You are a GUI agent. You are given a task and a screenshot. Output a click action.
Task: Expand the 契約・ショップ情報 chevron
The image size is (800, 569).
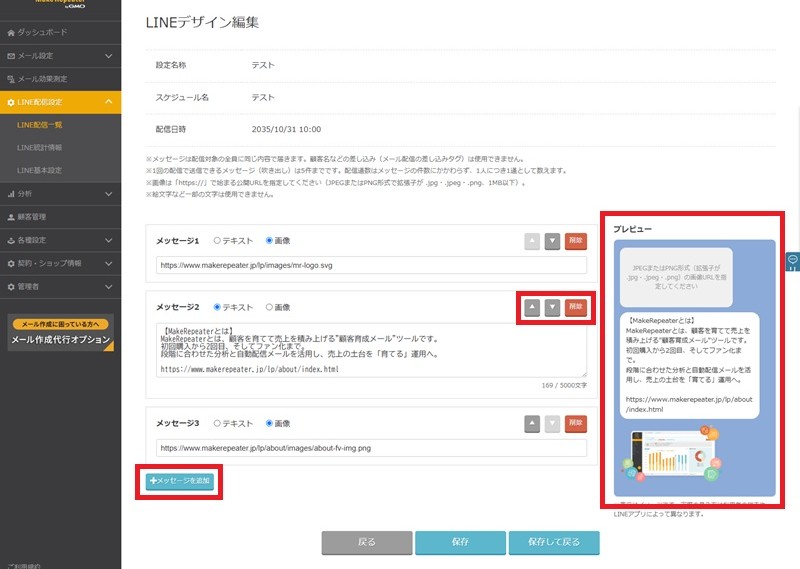(108, 264)
